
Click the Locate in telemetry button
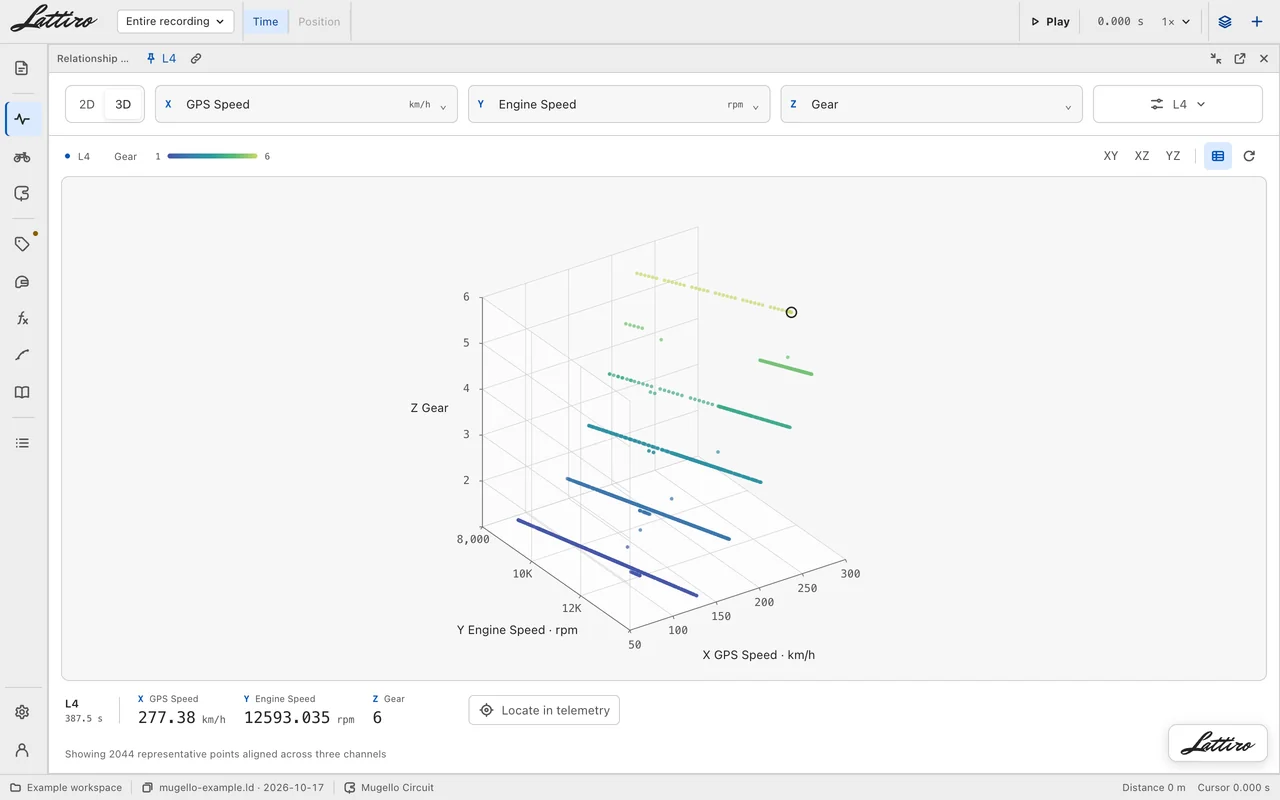(544, 710)
